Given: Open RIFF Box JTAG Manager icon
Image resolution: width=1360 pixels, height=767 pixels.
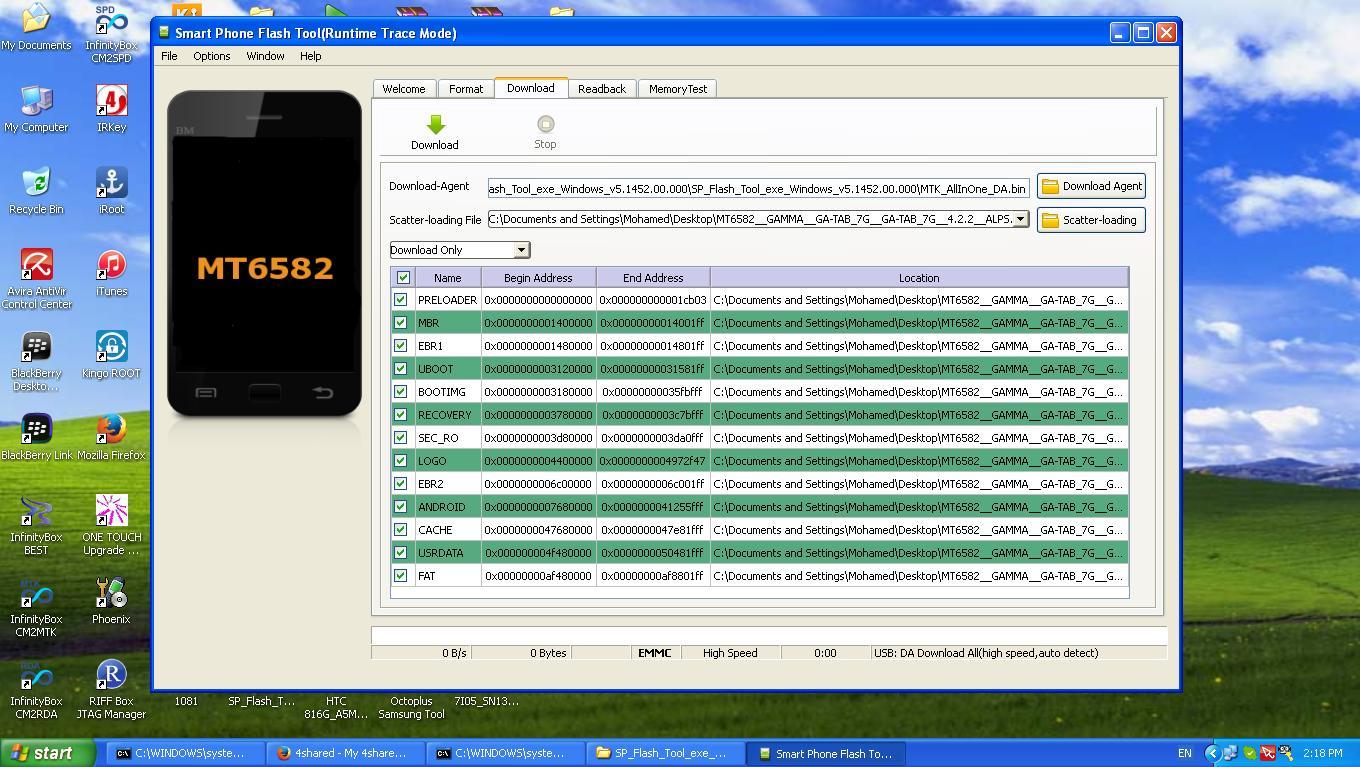Looking at the screenshot, I should 111,689.
